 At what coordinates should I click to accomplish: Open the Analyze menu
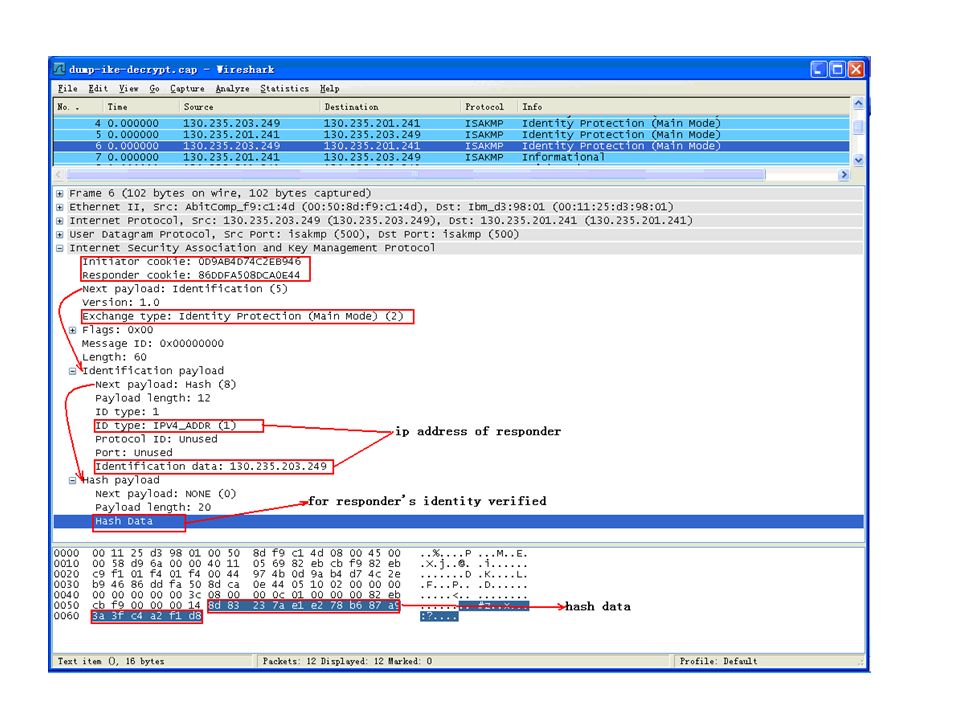point(233,89)
